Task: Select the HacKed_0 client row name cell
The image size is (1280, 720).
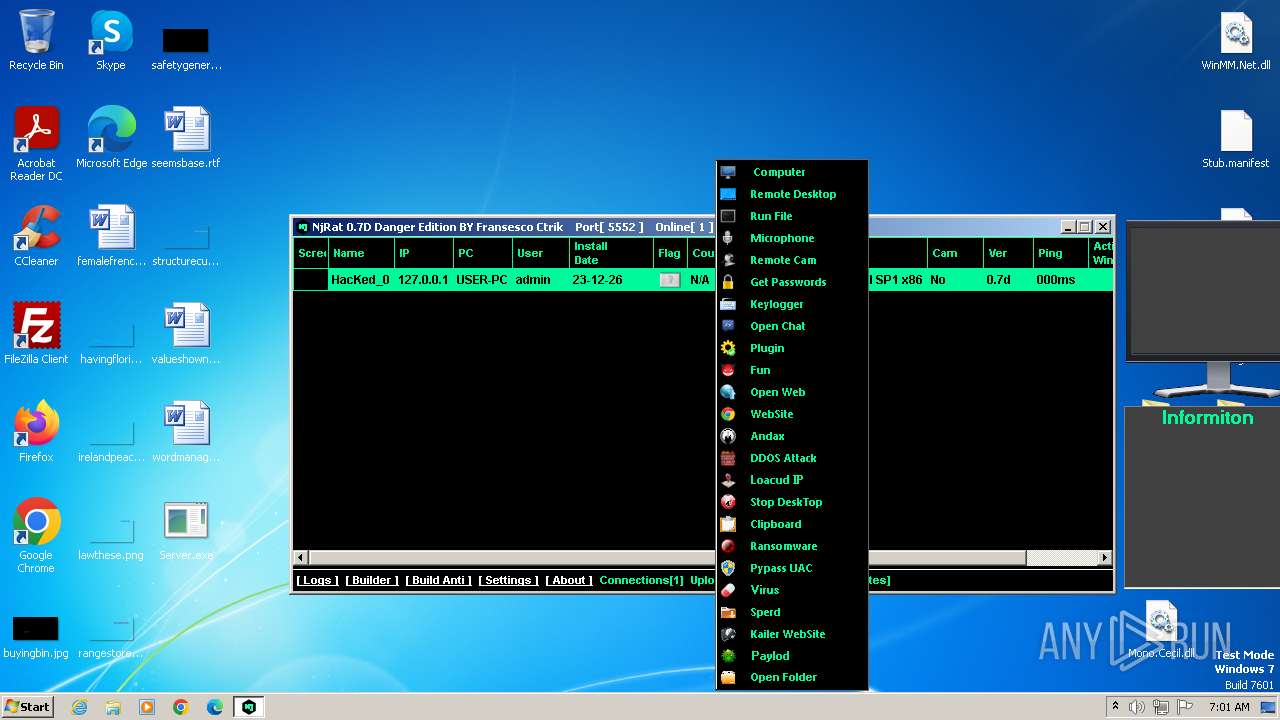Action: 360,280
